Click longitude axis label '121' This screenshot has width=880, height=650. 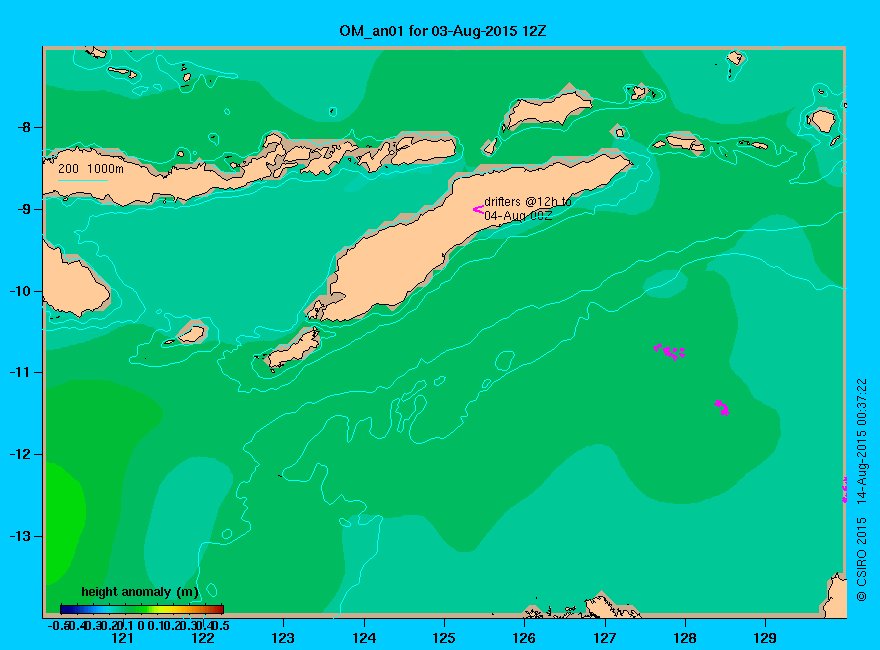pos(122,638)
